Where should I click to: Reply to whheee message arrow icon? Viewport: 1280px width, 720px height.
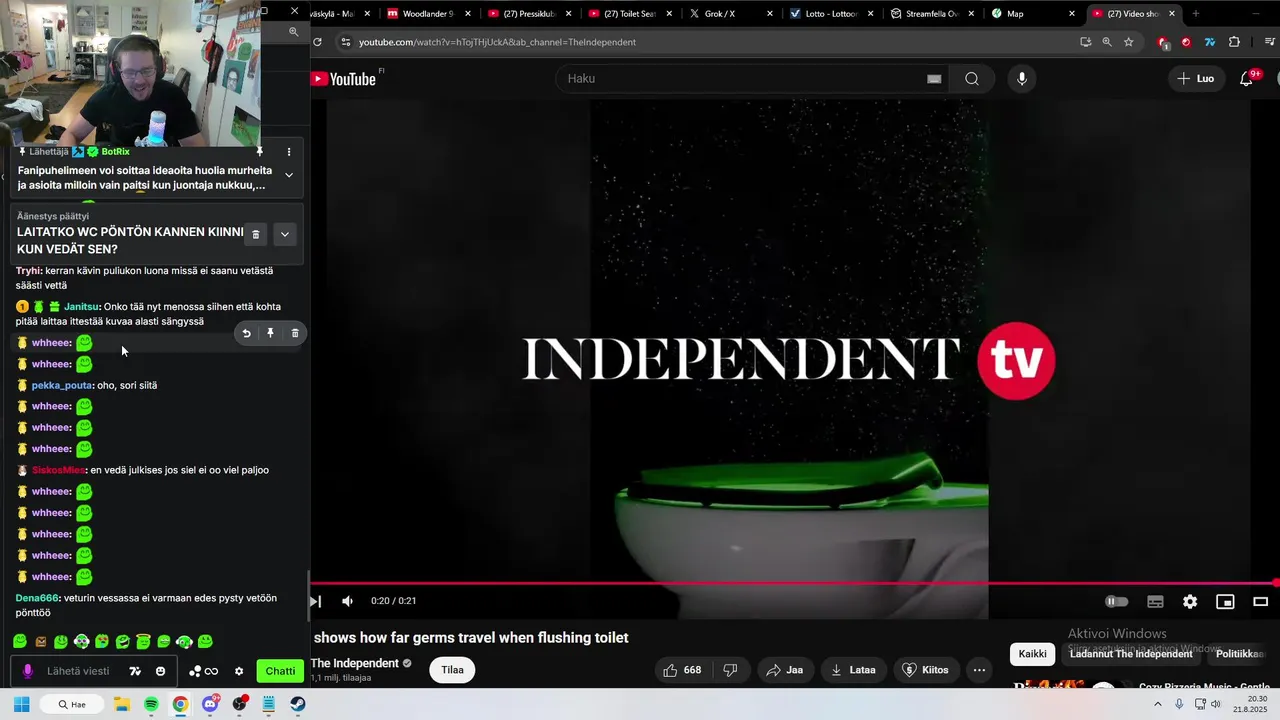pos(246,333)
